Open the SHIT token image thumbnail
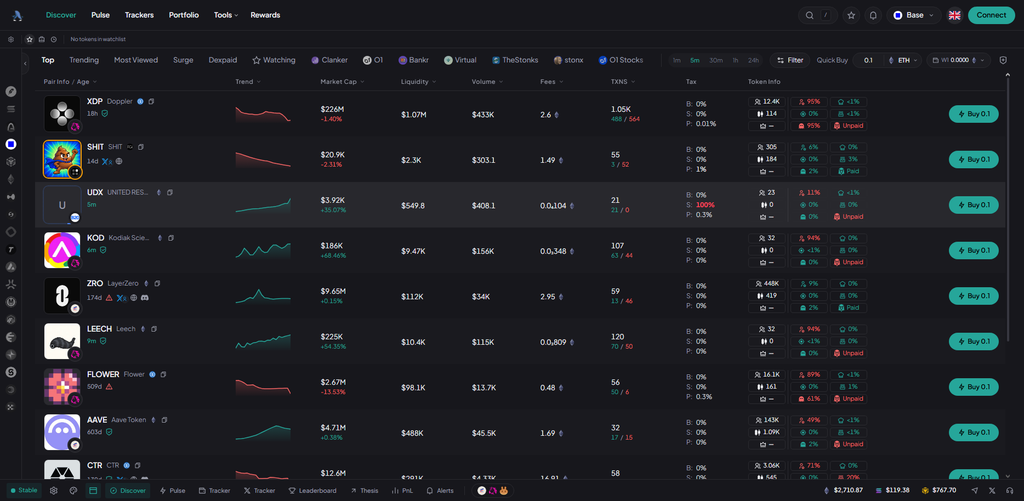The height and width of the screenshot is (501, 1024). coord(62,159)
